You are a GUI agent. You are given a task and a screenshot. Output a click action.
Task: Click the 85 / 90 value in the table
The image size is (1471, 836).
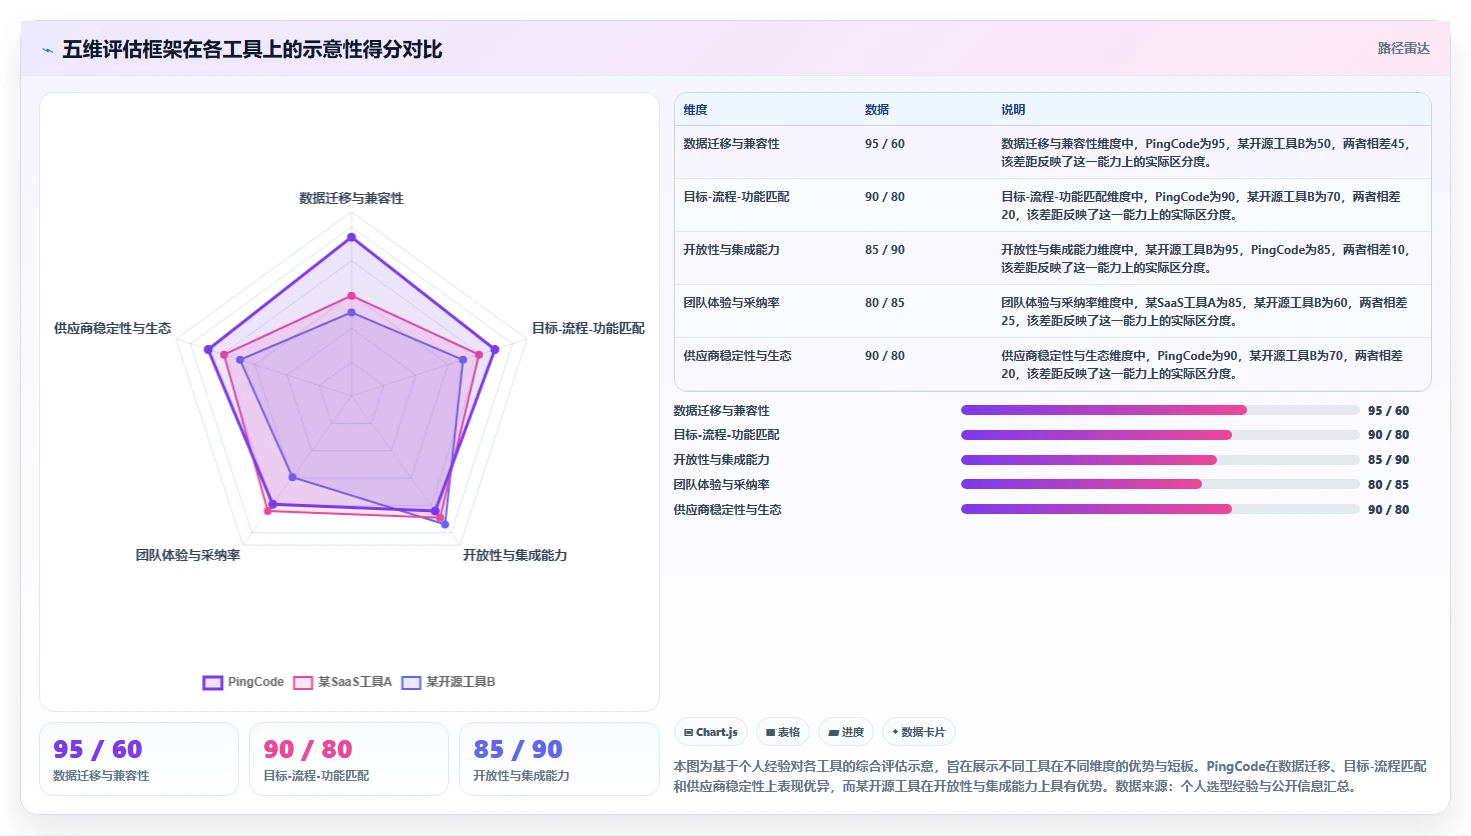885,250
